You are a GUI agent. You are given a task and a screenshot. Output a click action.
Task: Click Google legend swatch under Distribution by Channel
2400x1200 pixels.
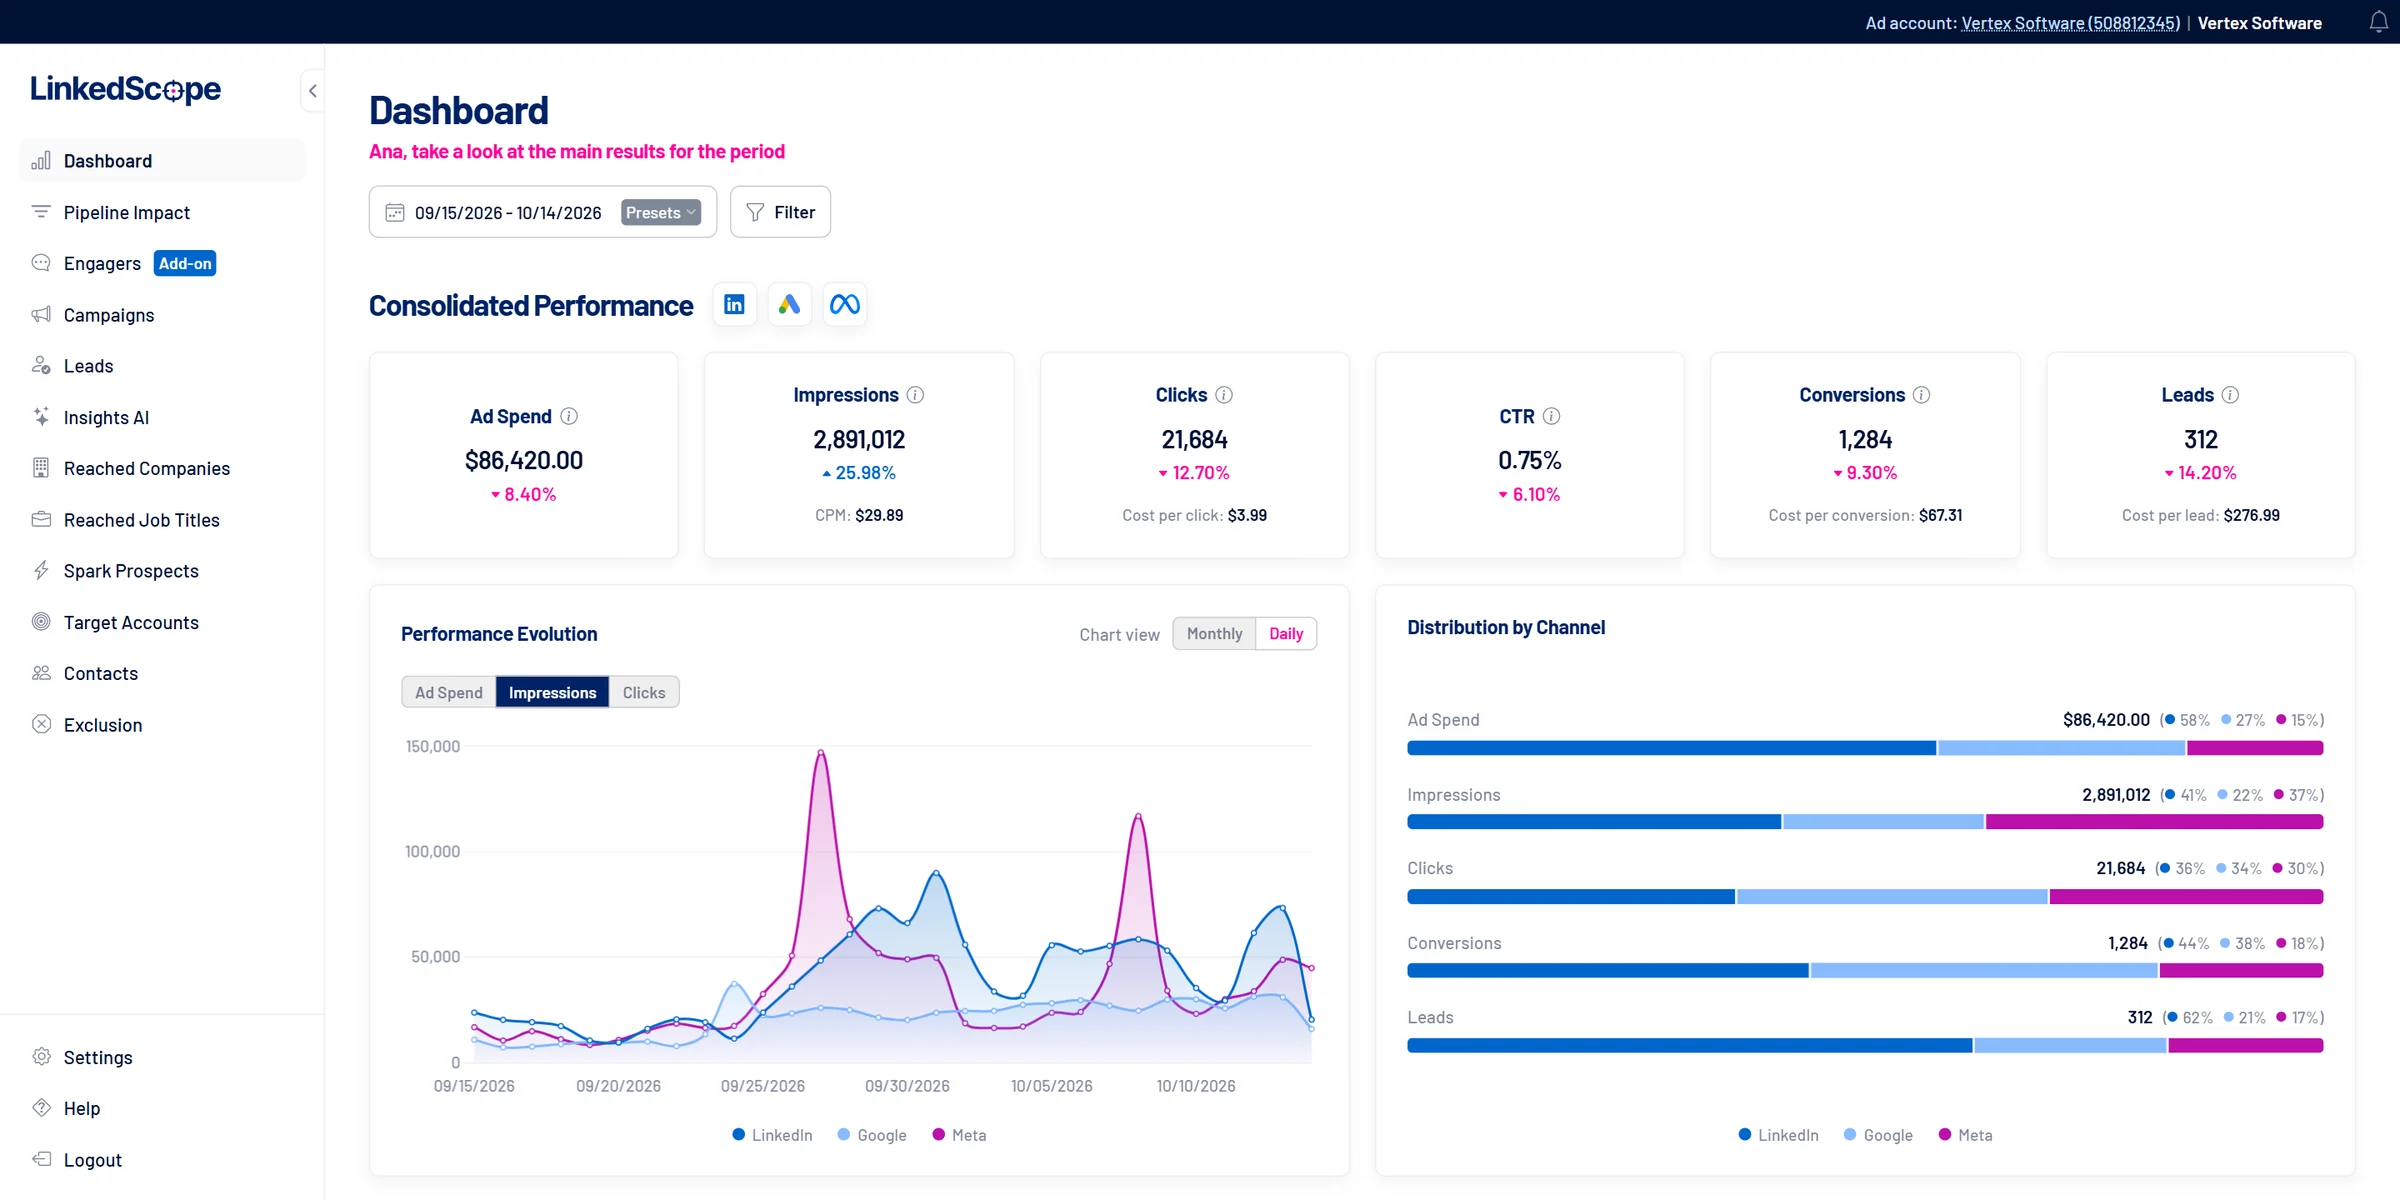[x=1850, y=1135]
